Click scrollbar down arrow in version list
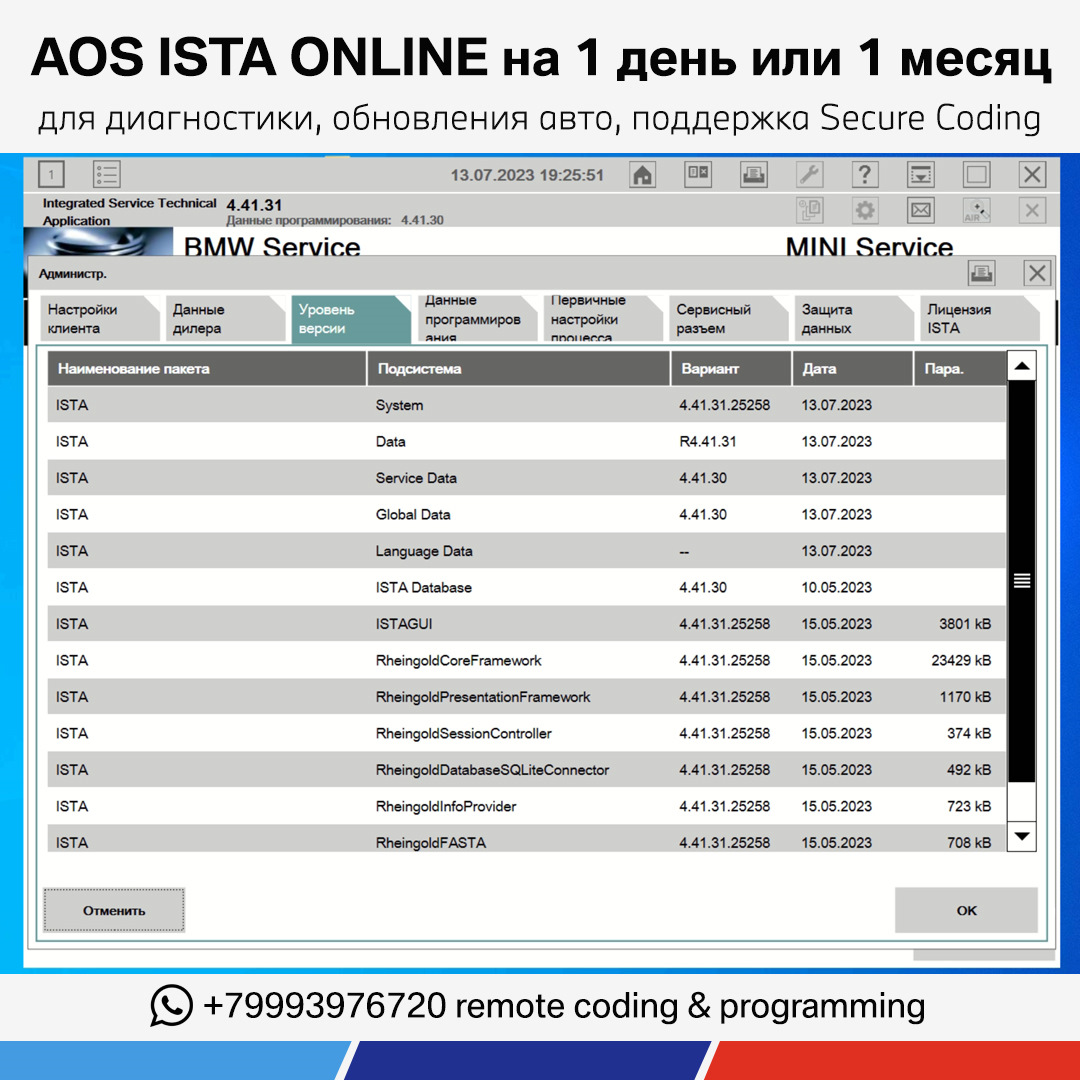Screen dimensions: 1080x1080 1021,837
